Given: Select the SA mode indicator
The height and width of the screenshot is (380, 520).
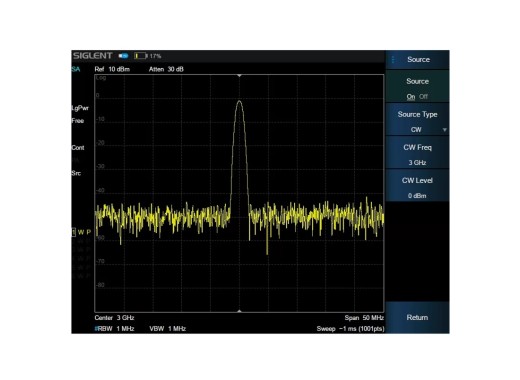Looking at the screenshot, I should coord(76,69).
